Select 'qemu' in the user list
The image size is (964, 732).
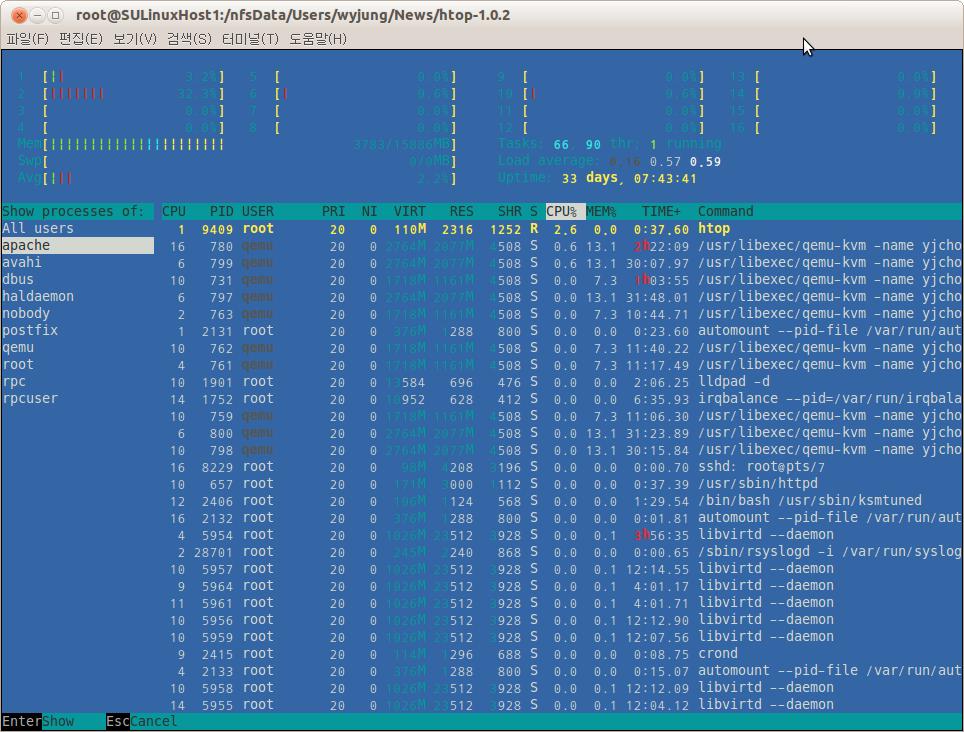pos(77,347)
